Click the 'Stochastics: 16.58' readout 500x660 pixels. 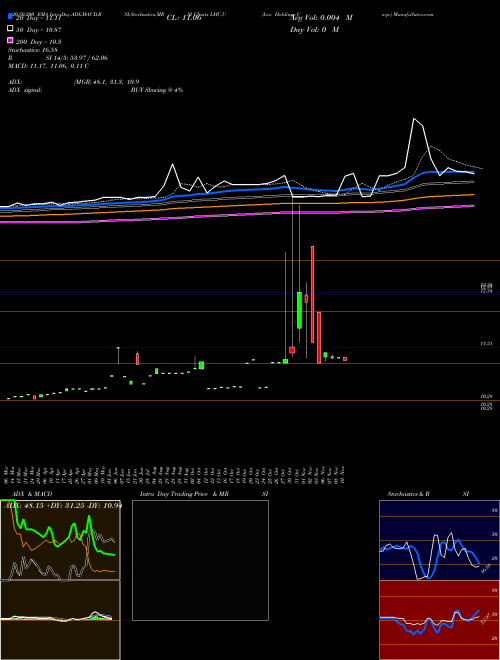32,50
